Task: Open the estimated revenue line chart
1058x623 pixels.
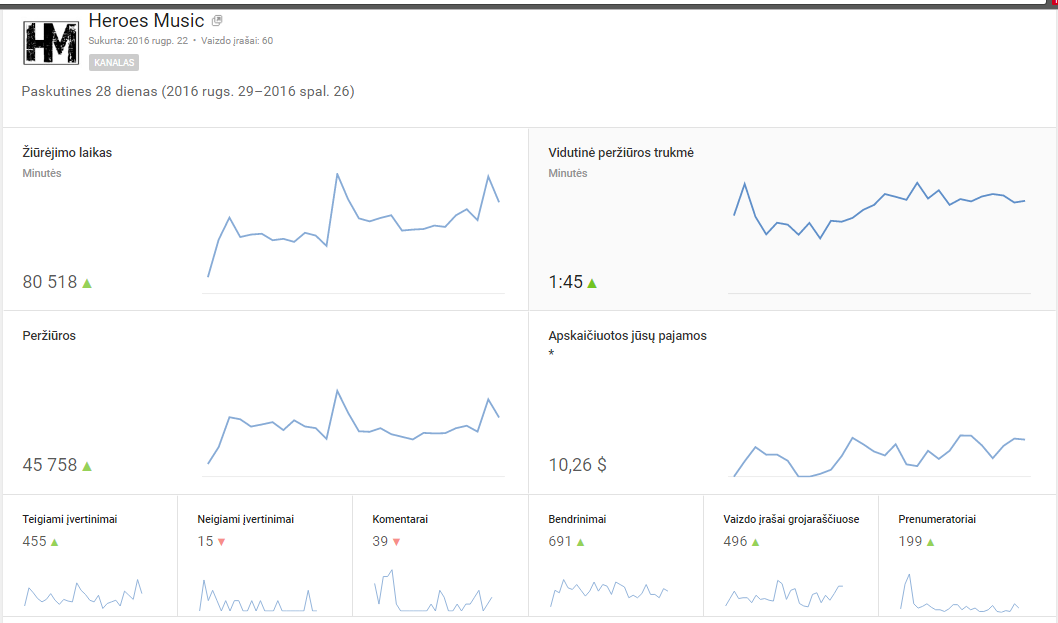Action: [x=879, y=454]
